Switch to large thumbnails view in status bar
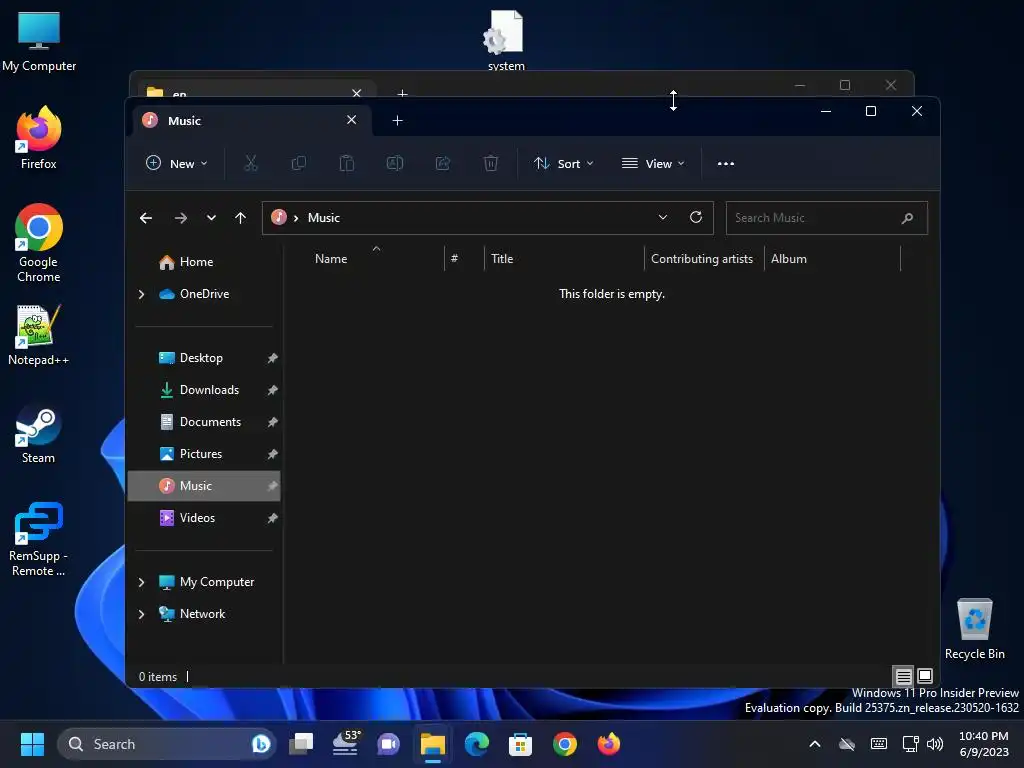 pos(925,676)
